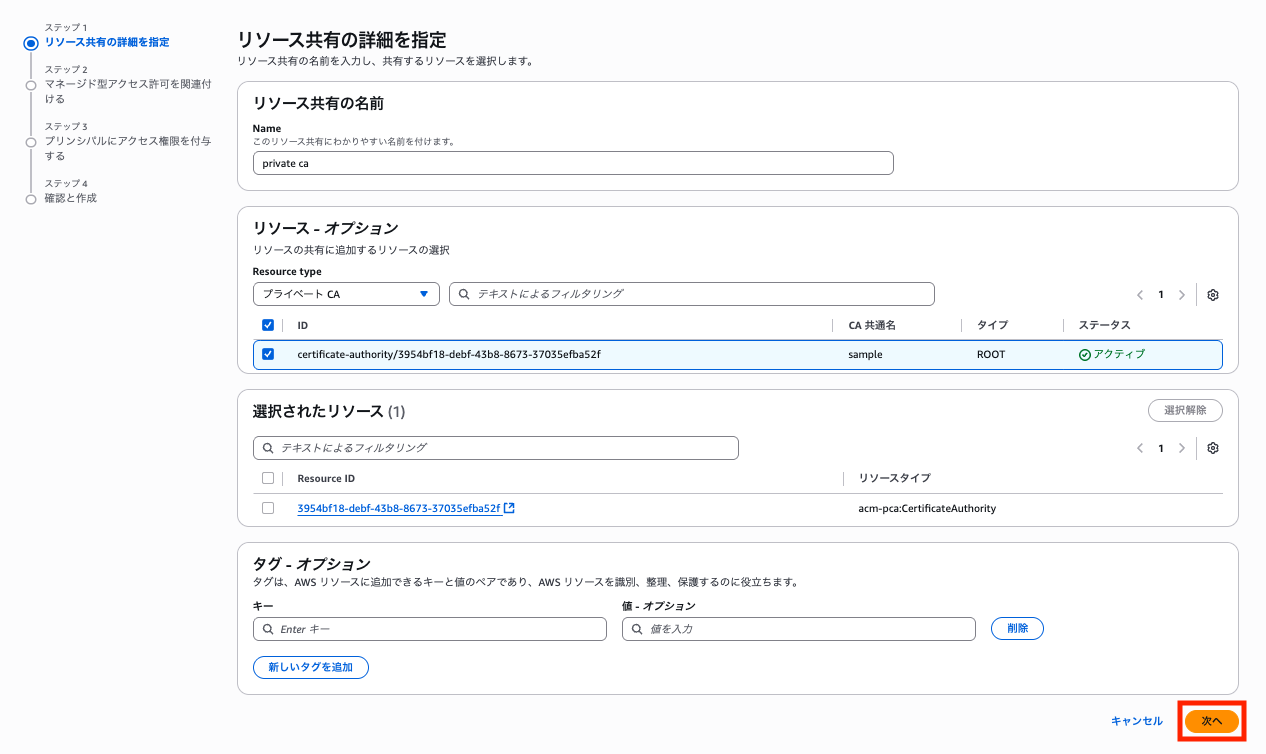This screenshot has width=1266, height=754.
Task: Go to step リソース共有の詳細を指定
Action: pos(107,42)
